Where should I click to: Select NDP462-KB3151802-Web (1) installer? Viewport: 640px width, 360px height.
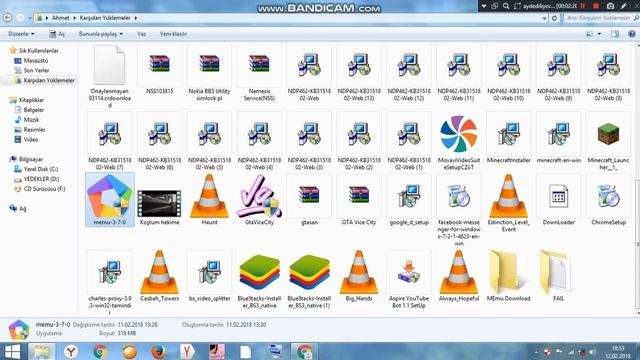coord(409,142)
